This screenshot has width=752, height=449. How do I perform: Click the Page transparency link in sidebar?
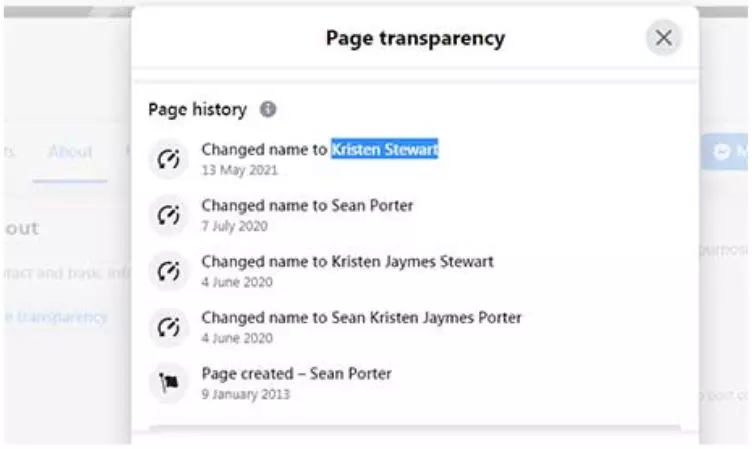tap(55, 317)
